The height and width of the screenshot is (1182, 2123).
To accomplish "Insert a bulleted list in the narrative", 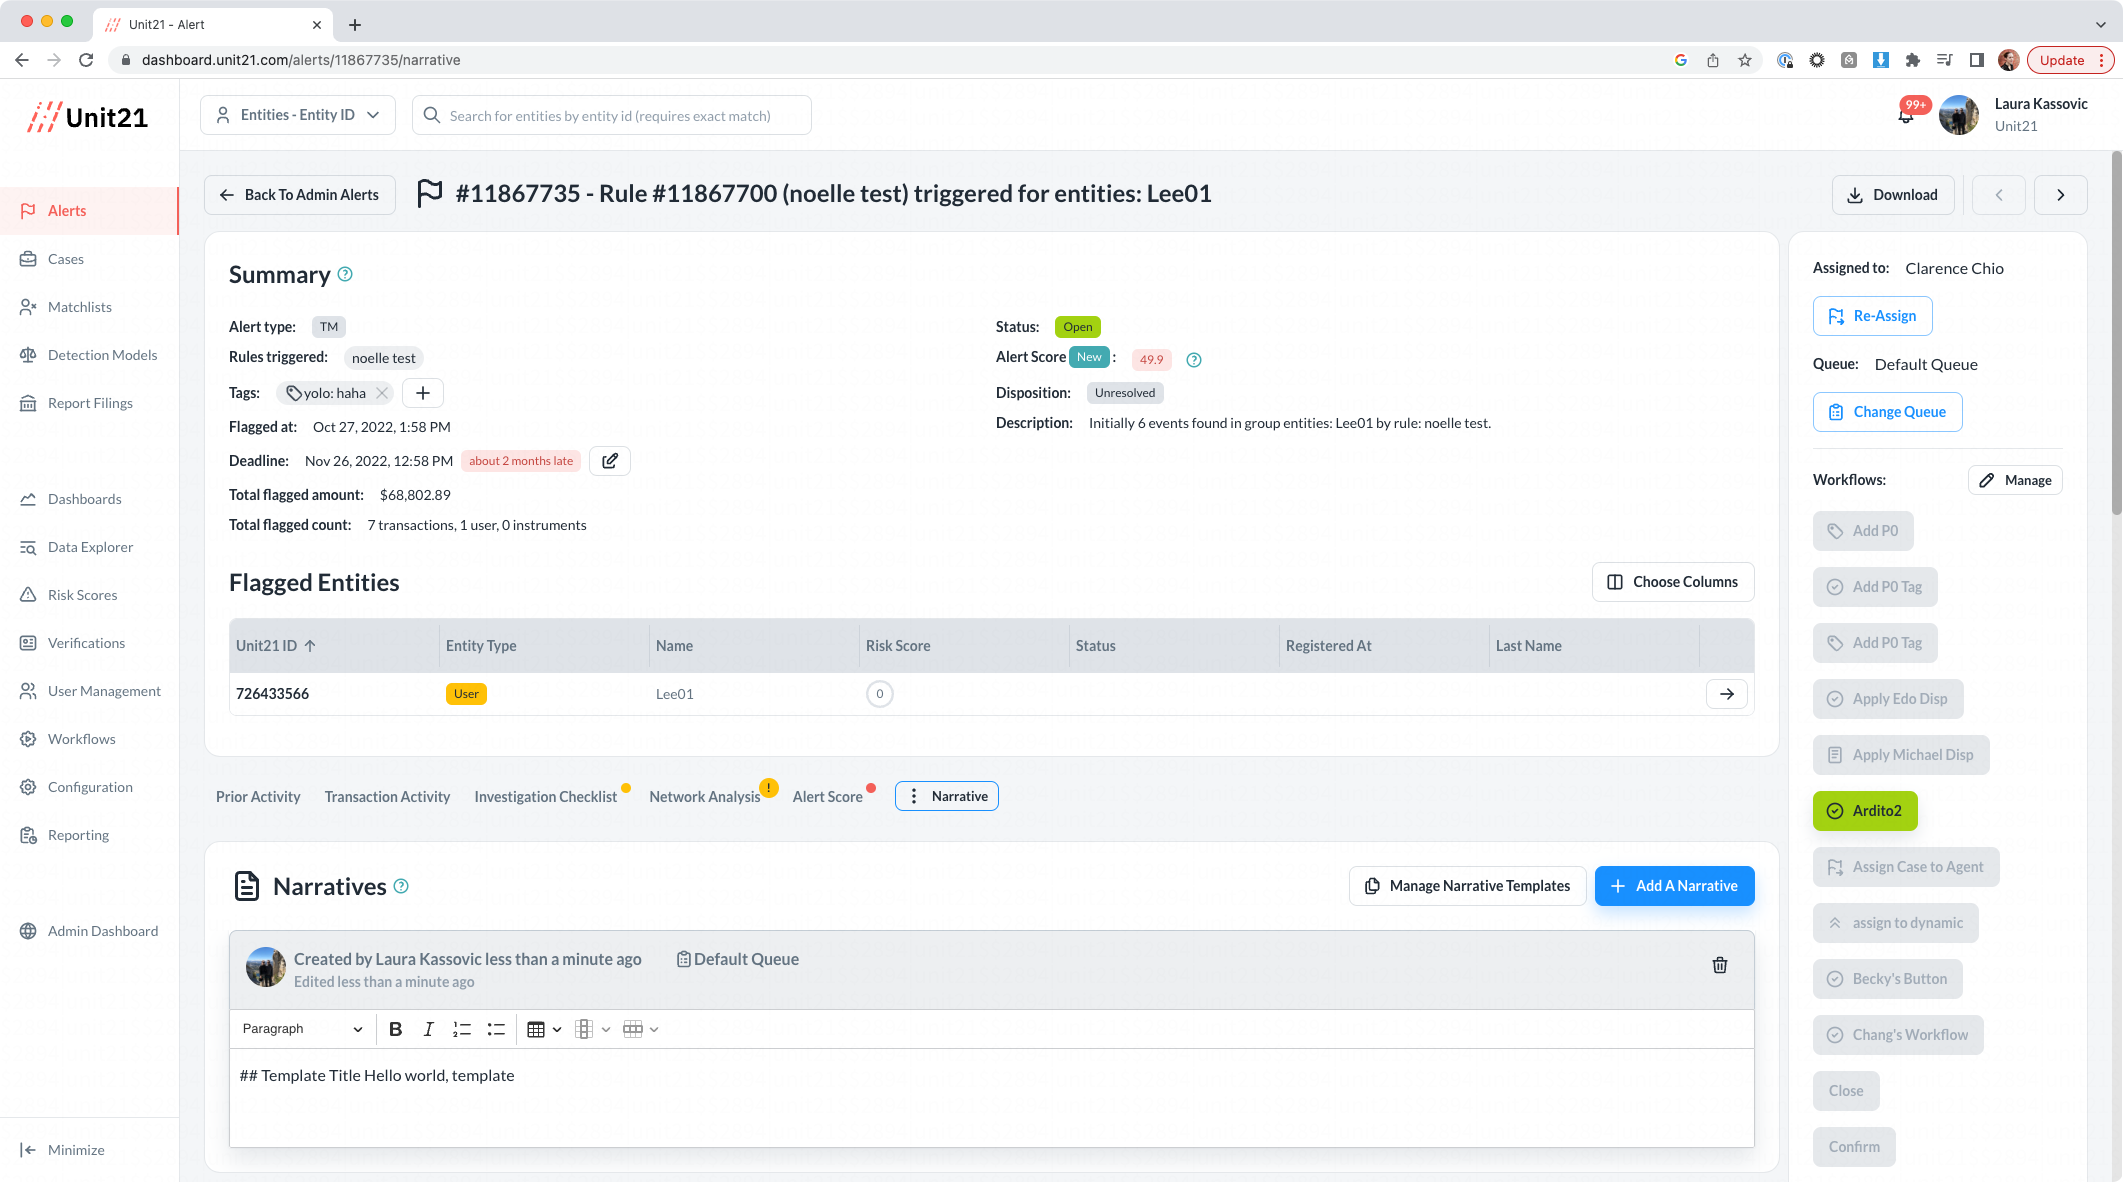I will (x=495, y=1029).
